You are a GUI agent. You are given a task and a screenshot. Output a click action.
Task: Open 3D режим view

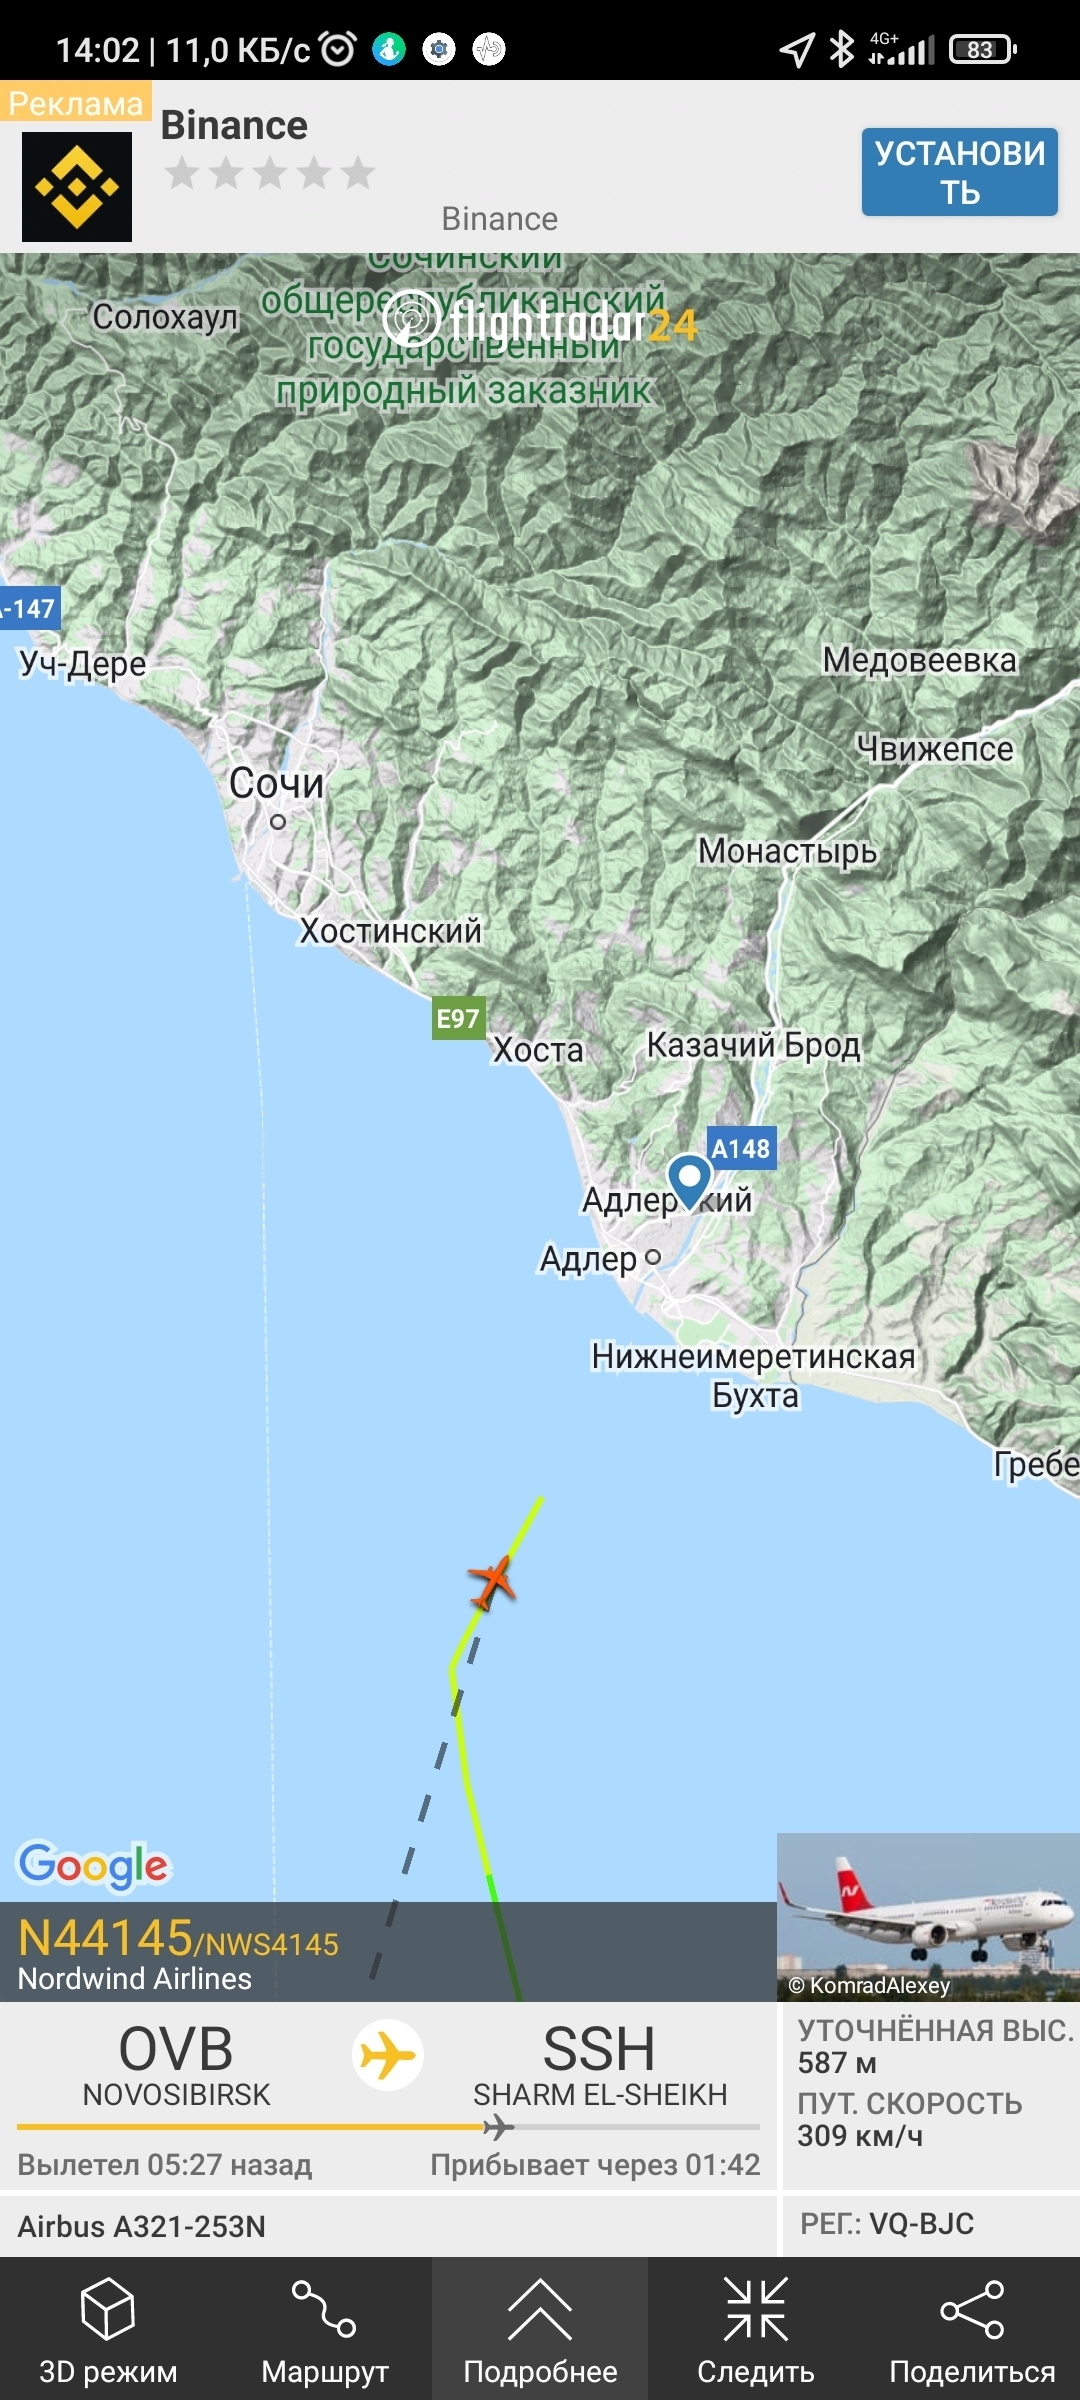pyautogui.click(x=108, y=2329)
